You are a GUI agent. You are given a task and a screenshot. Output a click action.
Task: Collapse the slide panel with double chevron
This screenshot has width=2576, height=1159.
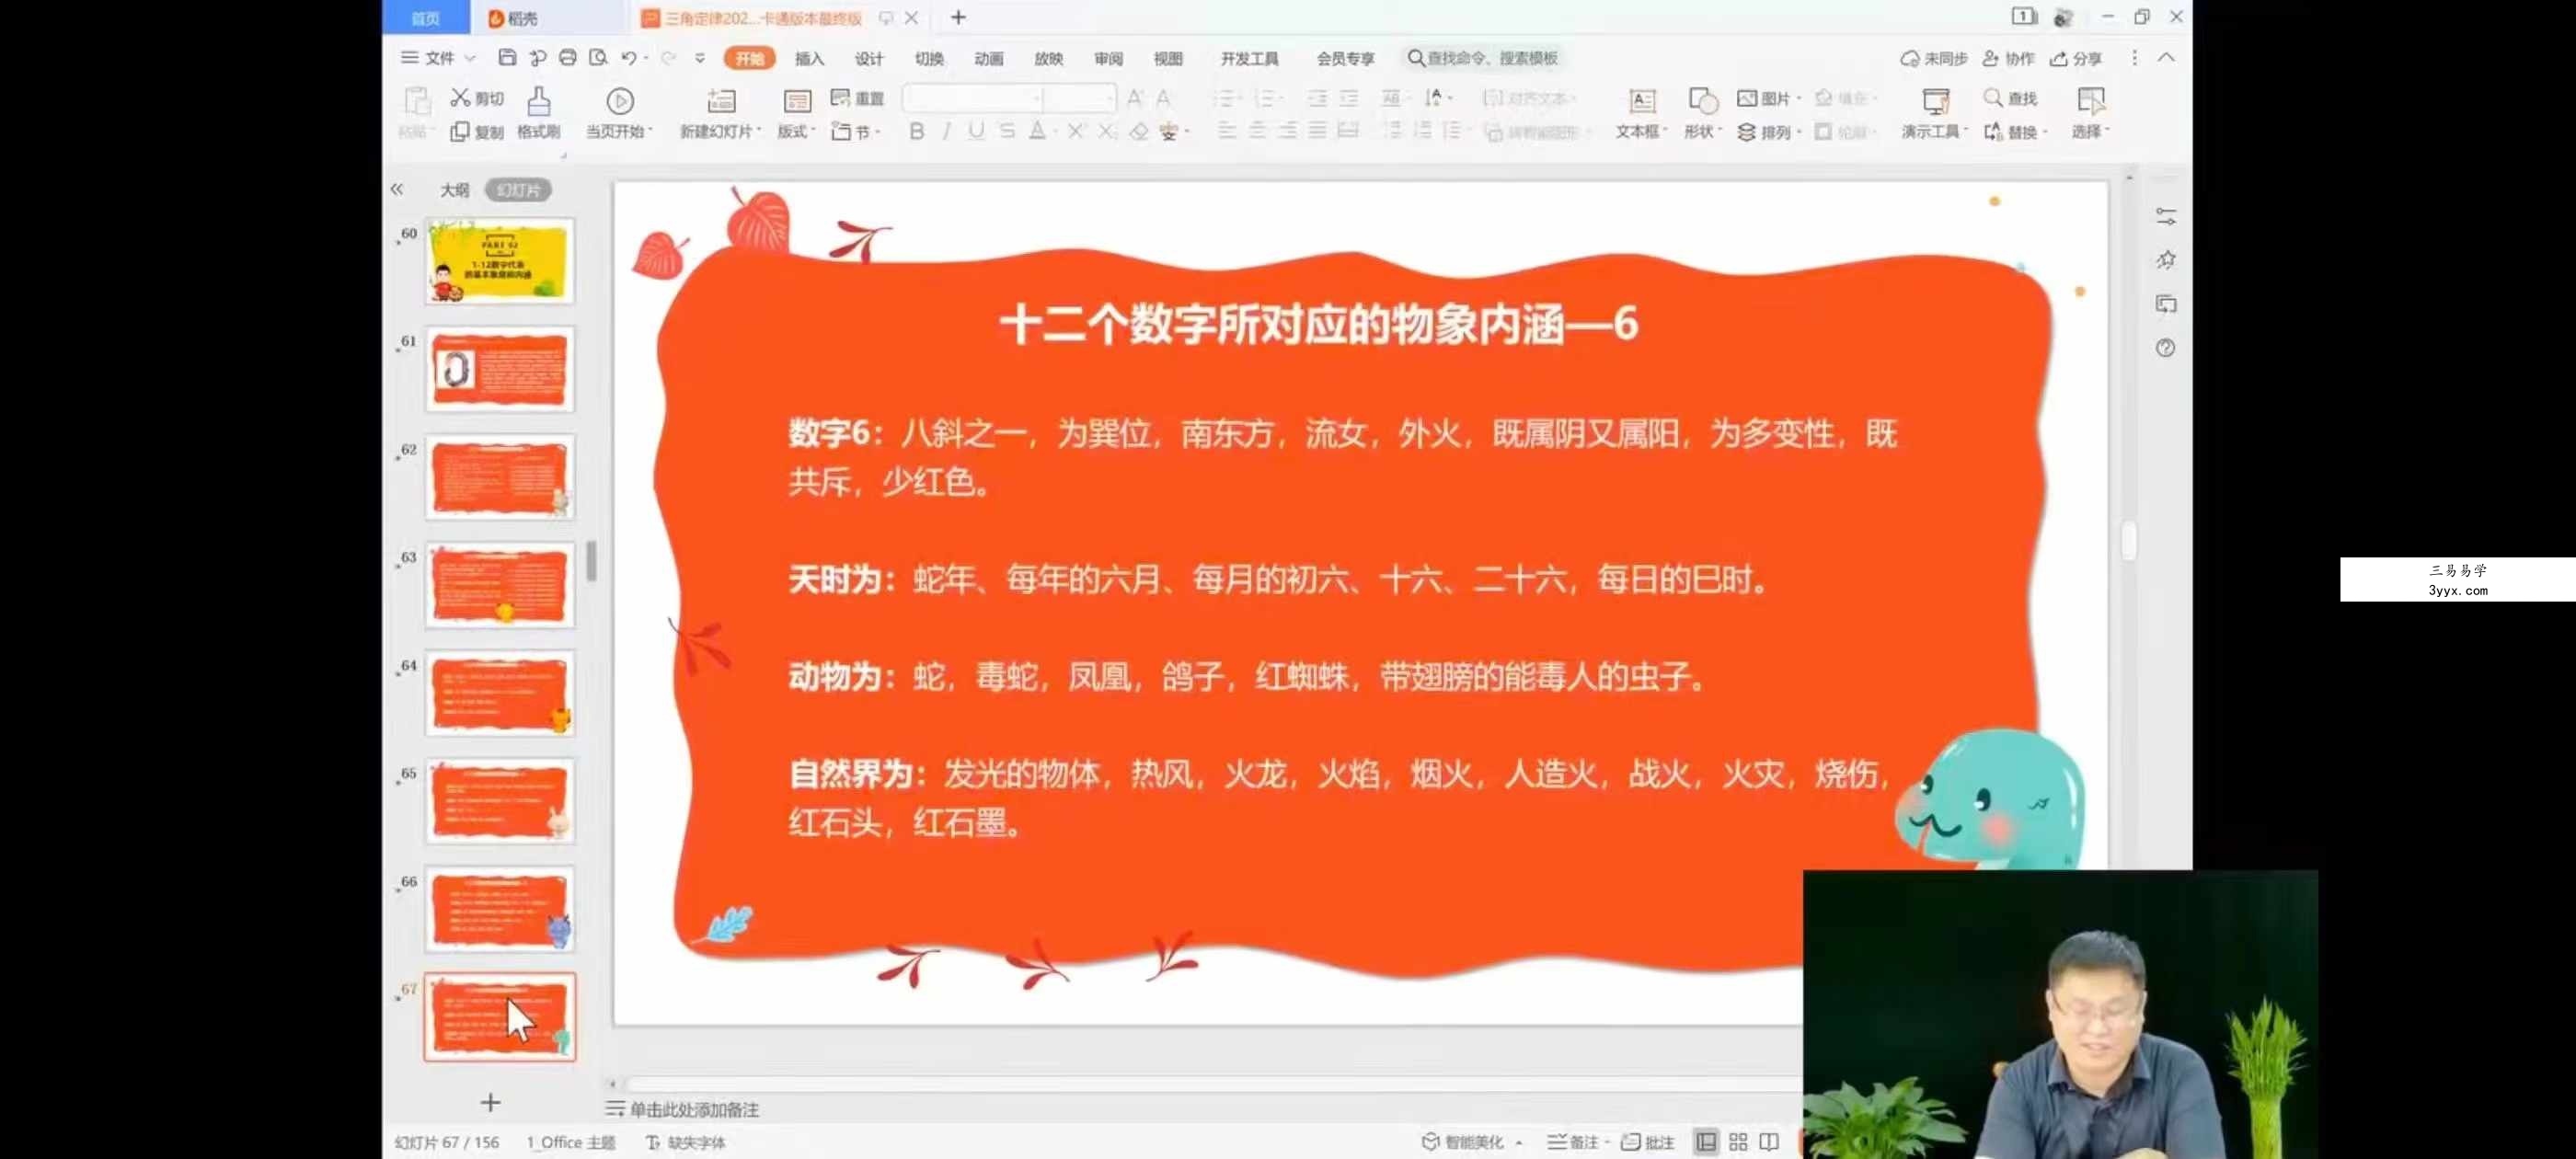point(397,189)
